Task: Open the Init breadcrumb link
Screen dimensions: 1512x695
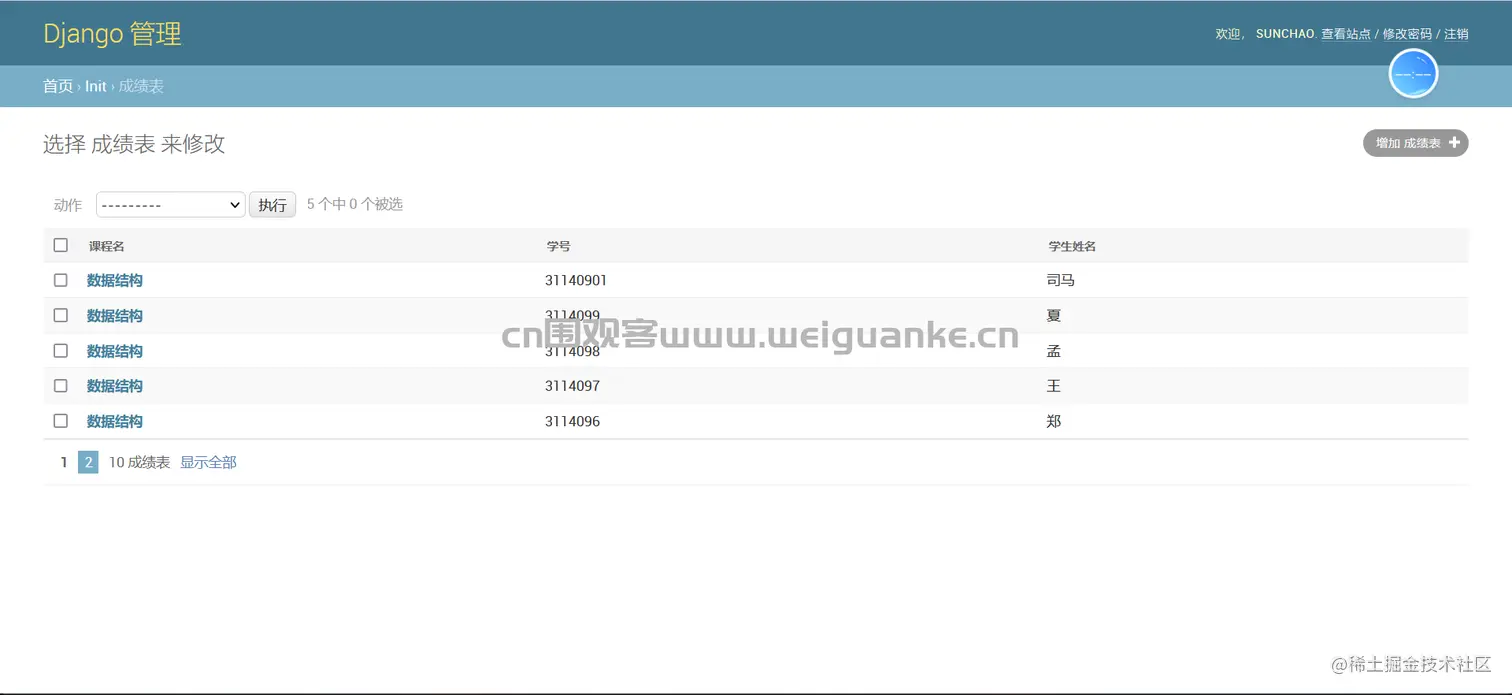Action: pyautogui.click(x=95, y=86)
